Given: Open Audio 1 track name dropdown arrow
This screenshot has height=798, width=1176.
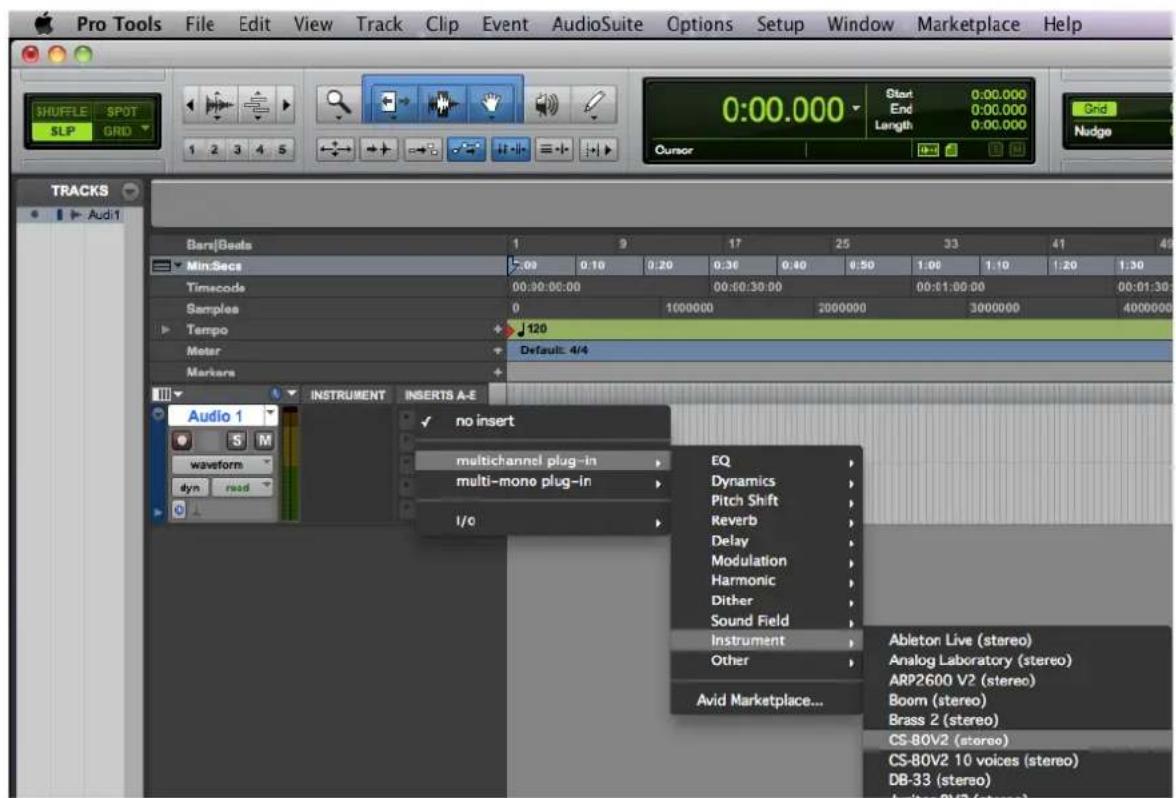Looking at the screenshot, I should pyautogui.click(x=270, y=415).
